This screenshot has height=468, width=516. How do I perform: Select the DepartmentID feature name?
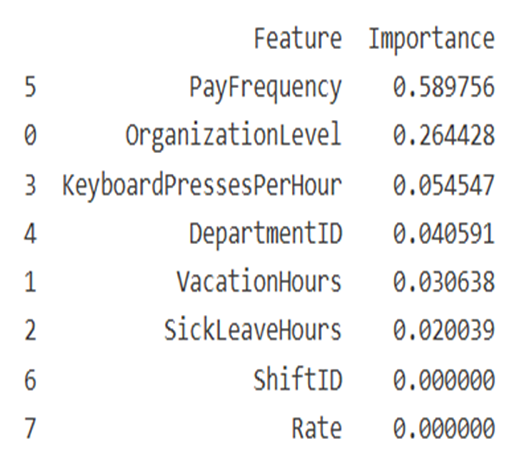click(266, 235)
